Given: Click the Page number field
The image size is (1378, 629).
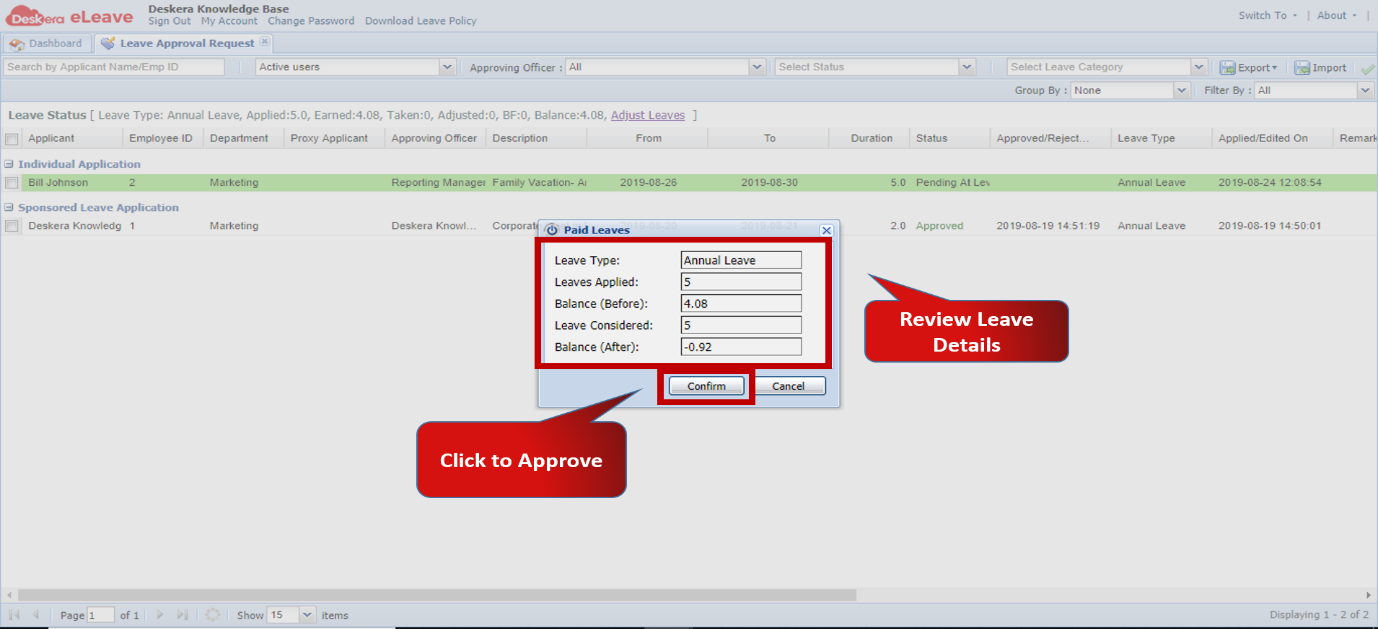Looking at the screenshot, I should coord(101,615).
